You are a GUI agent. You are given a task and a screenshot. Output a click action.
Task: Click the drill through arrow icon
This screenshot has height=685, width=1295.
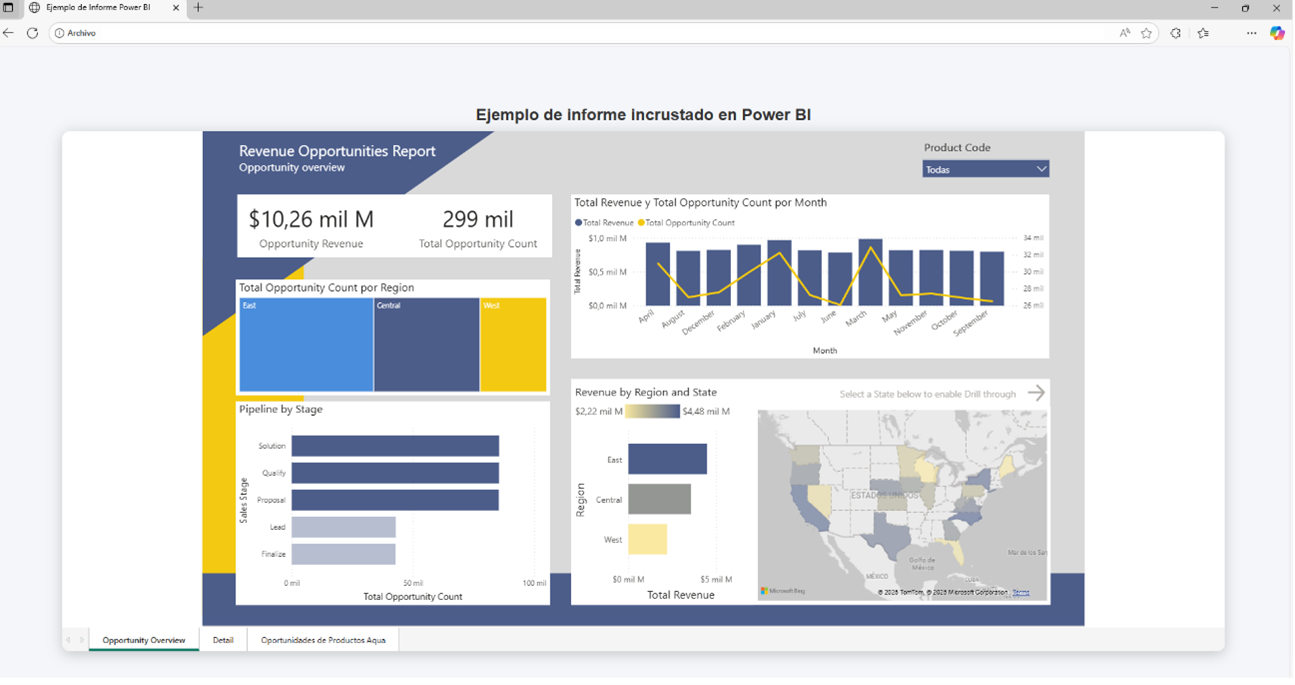pos(1036,393)
